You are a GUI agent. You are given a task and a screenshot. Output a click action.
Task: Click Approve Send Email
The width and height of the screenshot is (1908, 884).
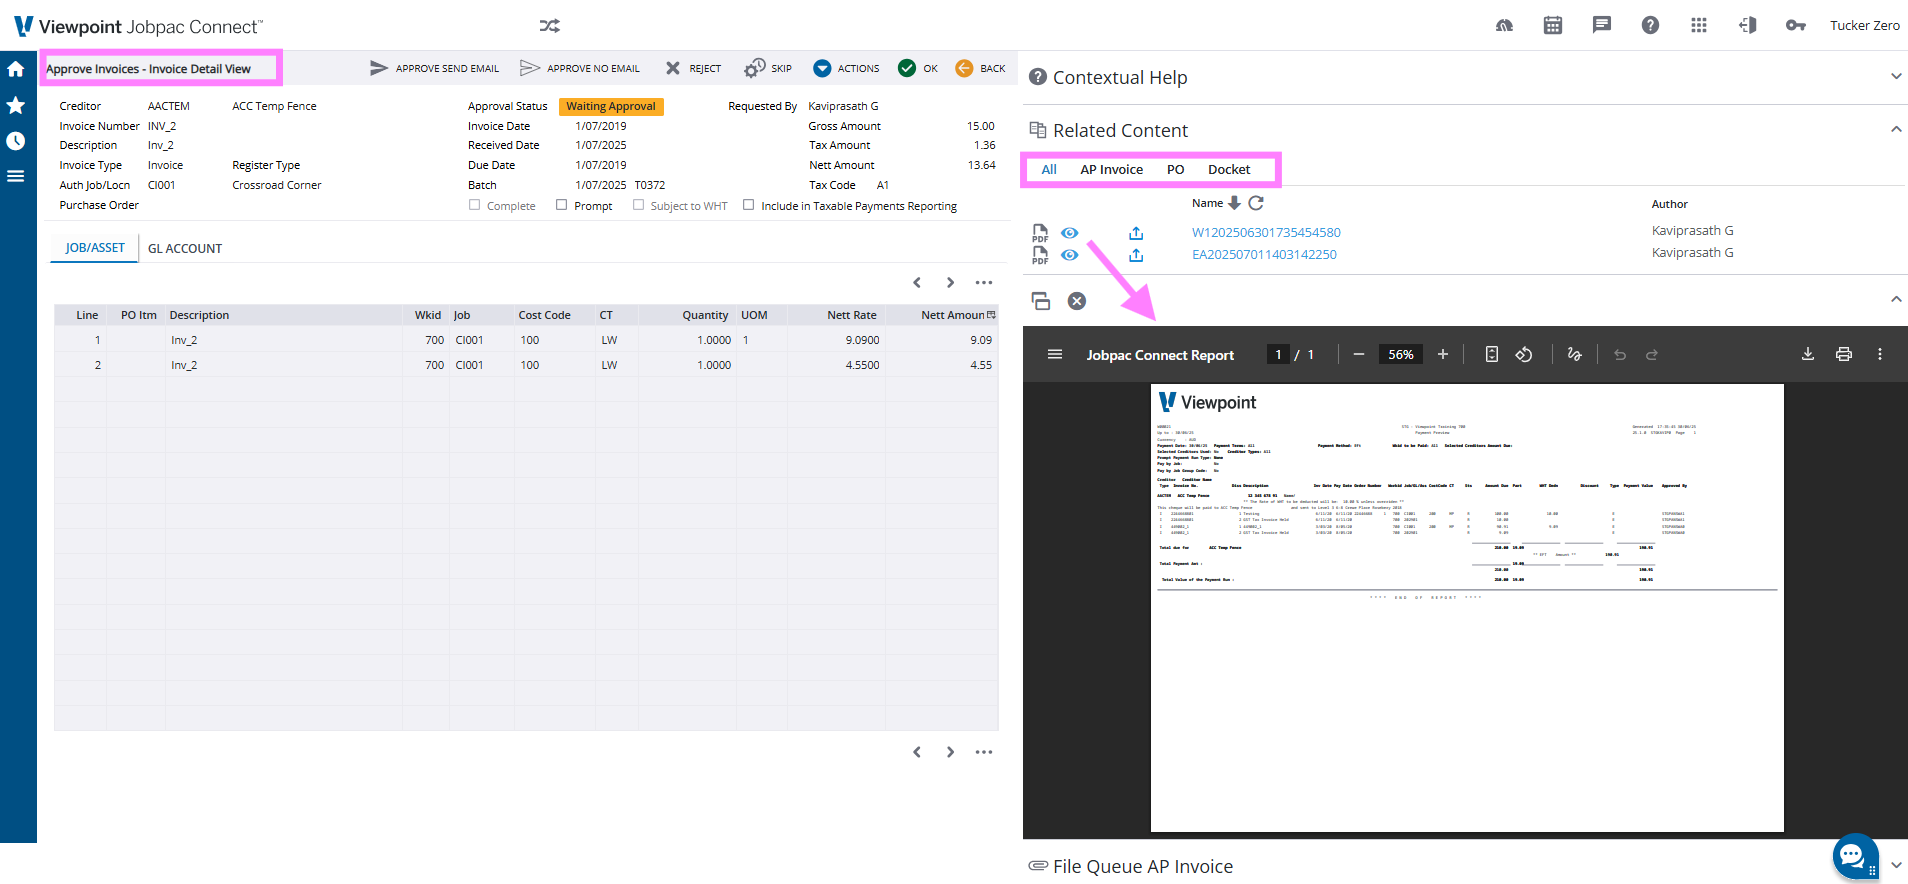(435, 68)
